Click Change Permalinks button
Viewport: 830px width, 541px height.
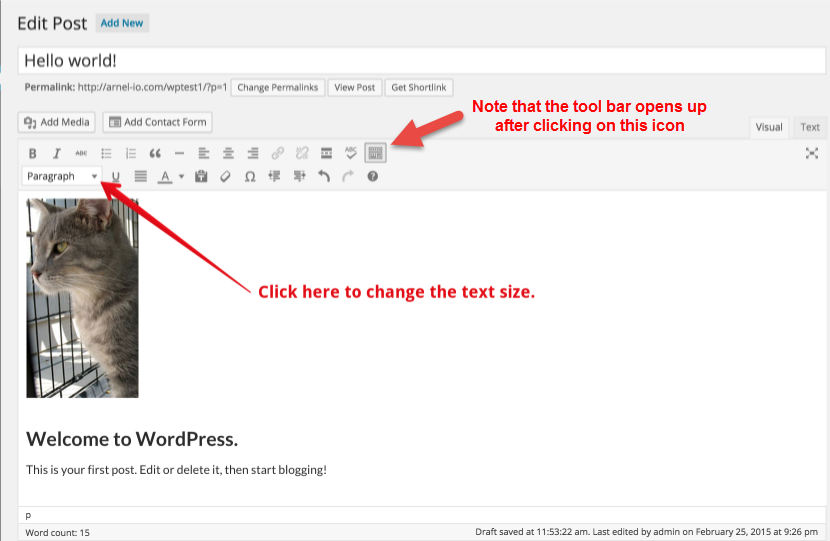coord(277,87)
